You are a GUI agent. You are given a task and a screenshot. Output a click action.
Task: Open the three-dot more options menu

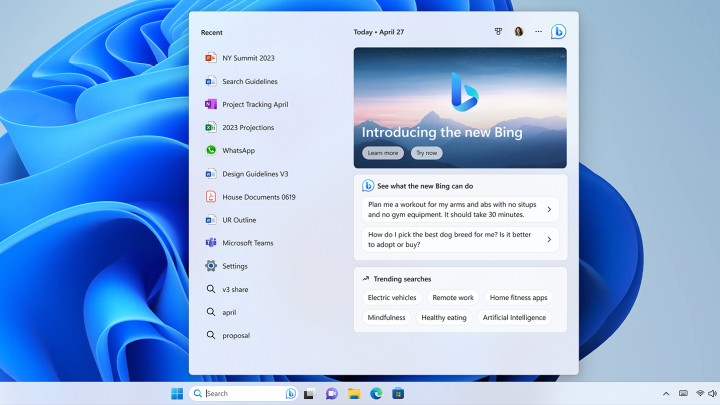(538, 32)
